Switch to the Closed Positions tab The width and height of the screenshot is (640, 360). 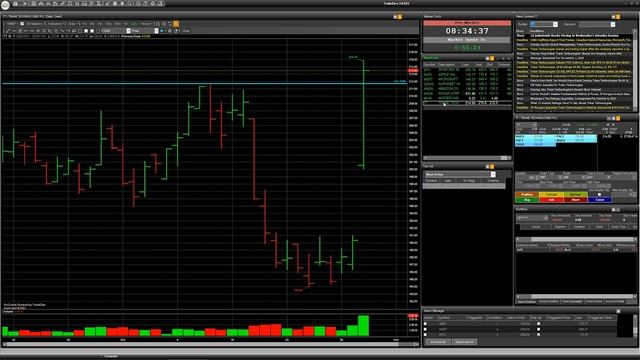[x=549, y=301]
